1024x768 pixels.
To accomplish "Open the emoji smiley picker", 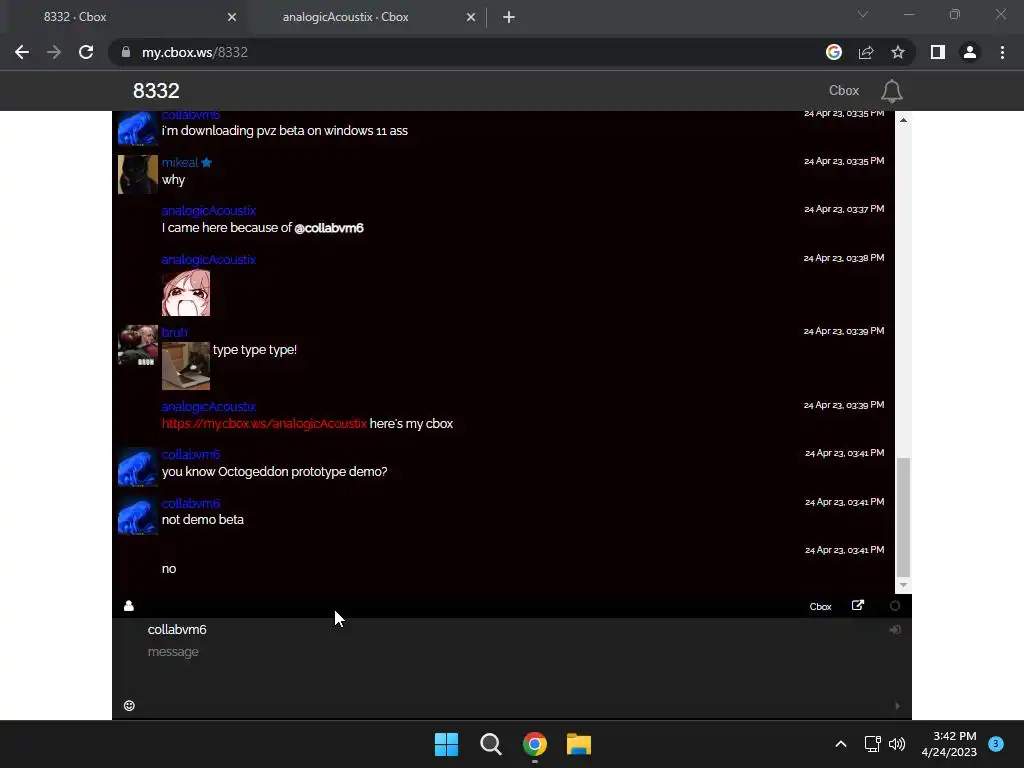I will tap(129, 705).
